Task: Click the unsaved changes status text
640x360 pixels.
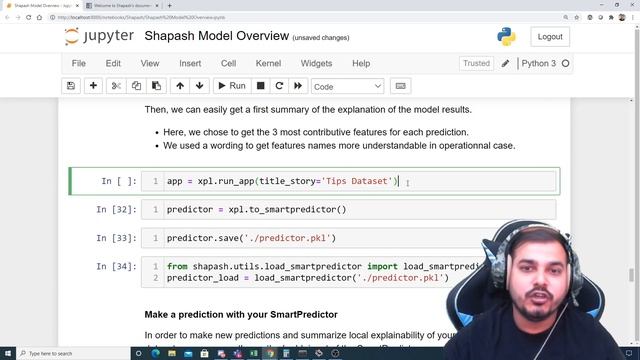Action: [321, 38]
